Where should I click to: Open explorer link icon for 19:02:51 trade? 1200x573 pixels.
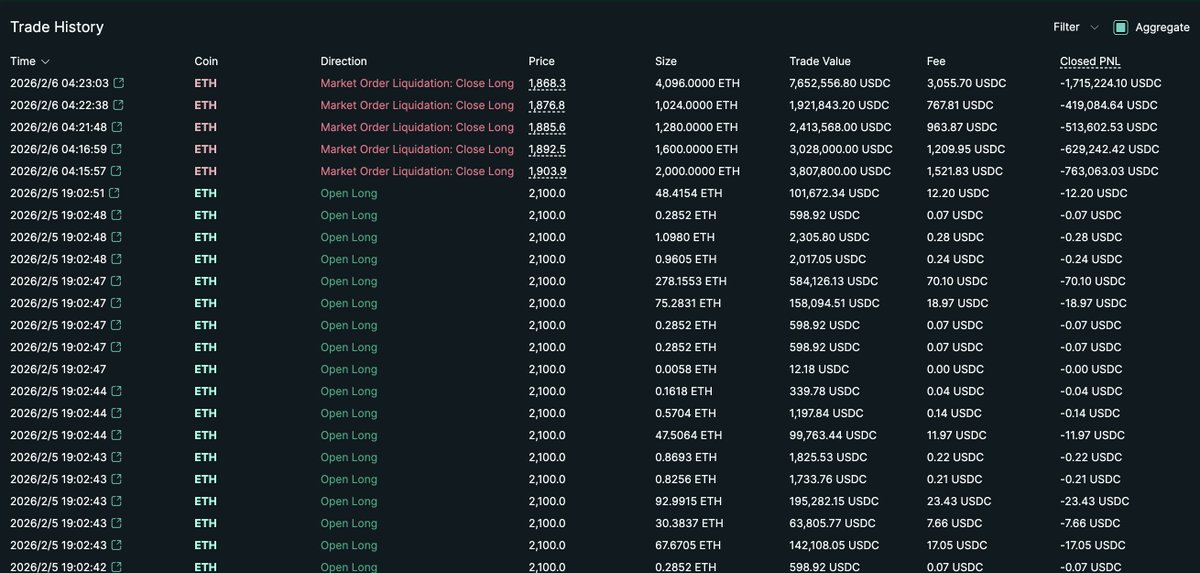(x=114, y=193)
